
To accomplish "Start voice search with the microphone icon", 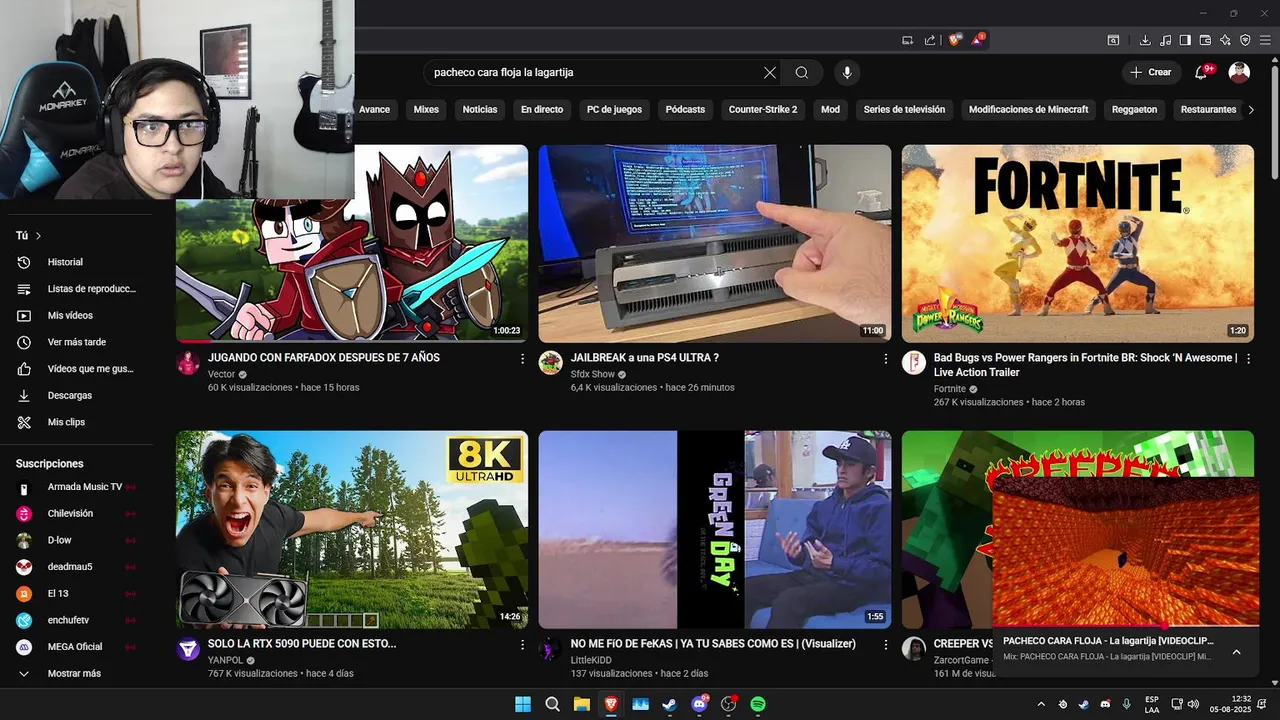I will click(x=847, y=72).
